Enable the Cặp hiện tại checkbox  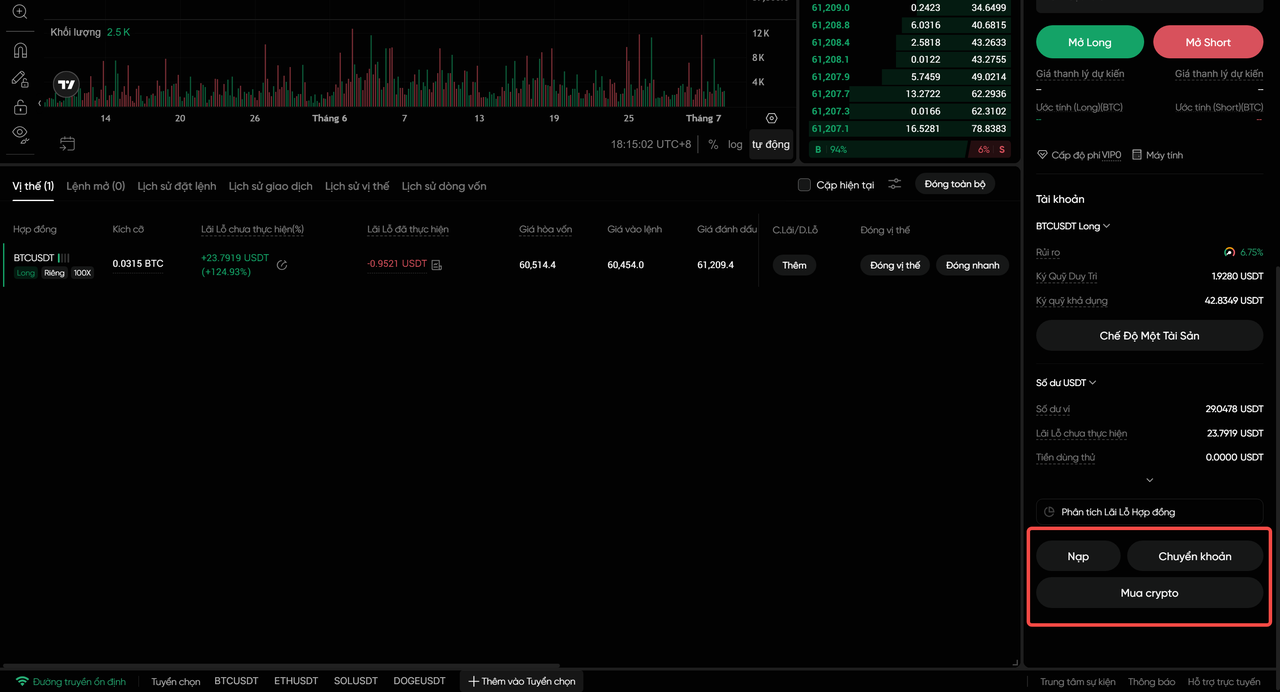pyautogui.click(x=804, y=185)
